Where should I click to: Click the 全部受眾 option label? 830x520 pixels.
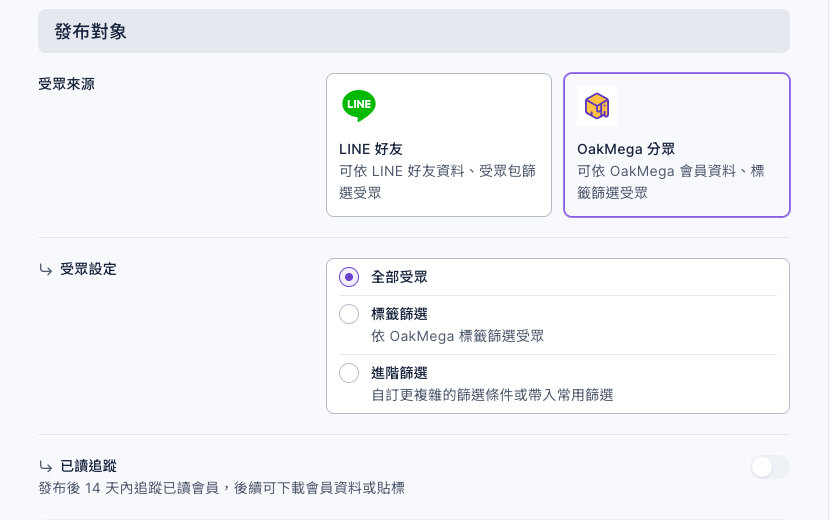click(399, 277)
